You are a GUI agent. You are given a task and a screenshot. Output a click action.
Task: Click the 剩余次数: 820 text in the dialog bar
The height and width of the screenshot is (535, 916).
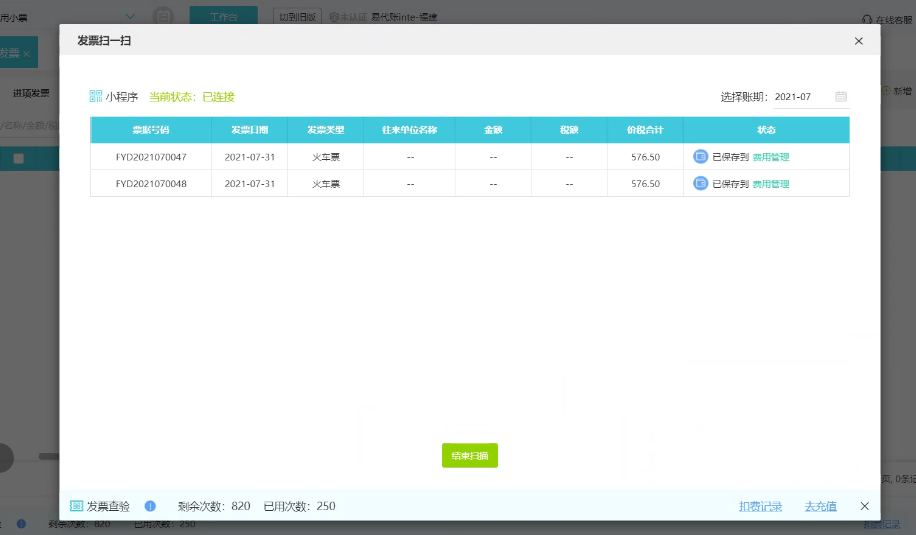(x=214, y=506)
